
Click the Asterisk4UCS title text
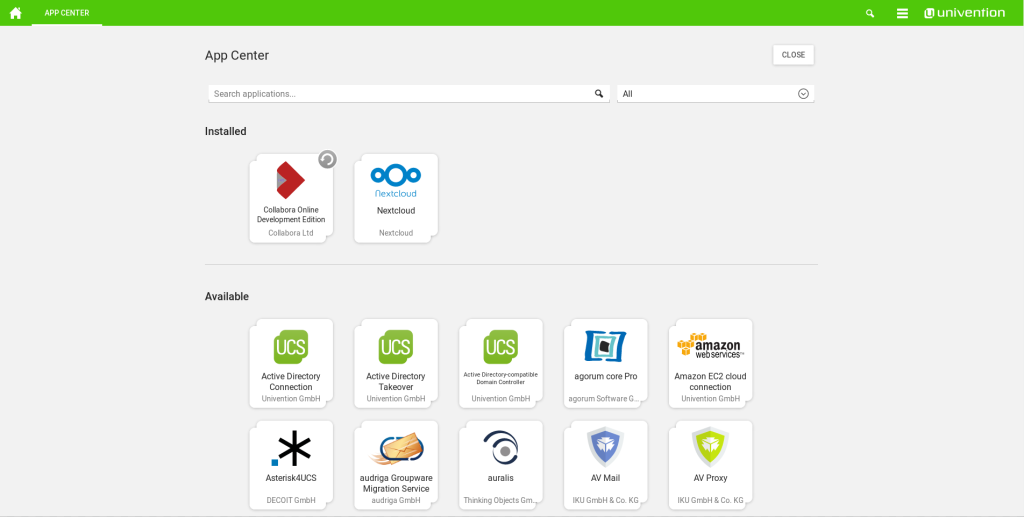click(x=291, y=478)
